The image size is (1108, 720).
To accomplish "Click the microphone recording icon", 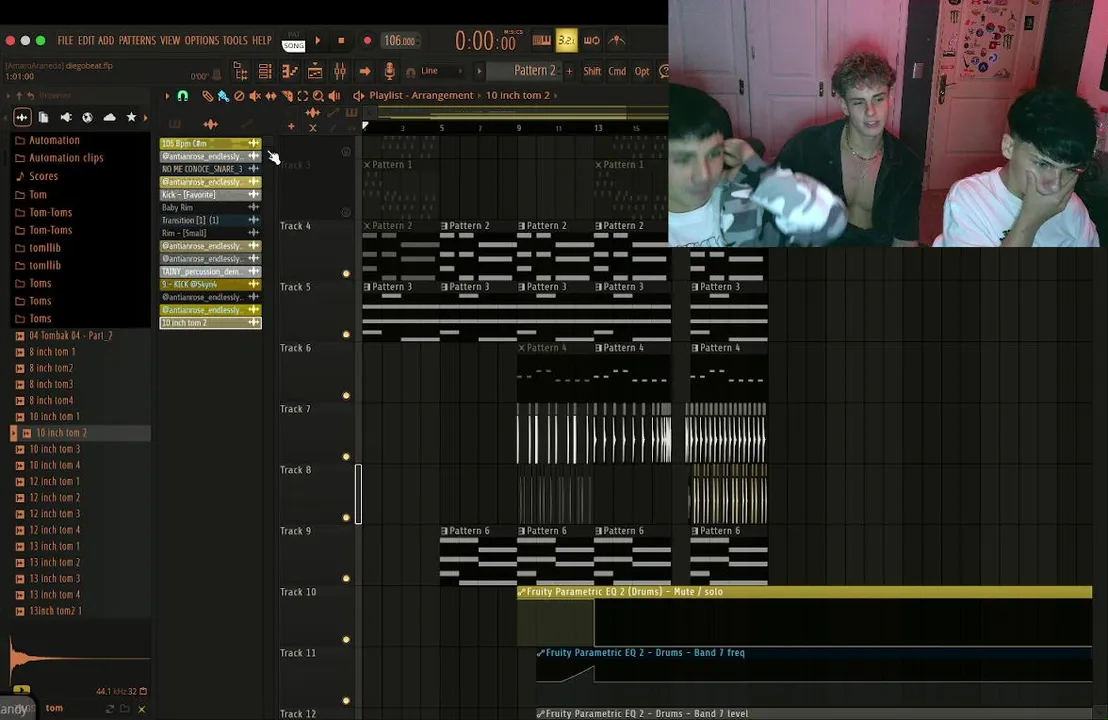I will click(x=389, y=71).
